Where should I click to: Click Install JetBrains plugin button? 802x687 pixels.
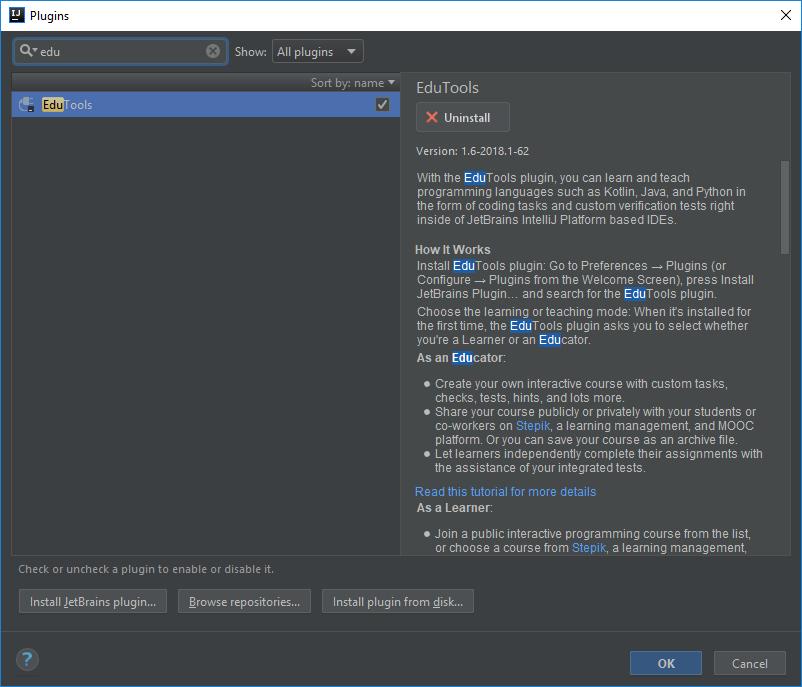click(x=93, y=602)
